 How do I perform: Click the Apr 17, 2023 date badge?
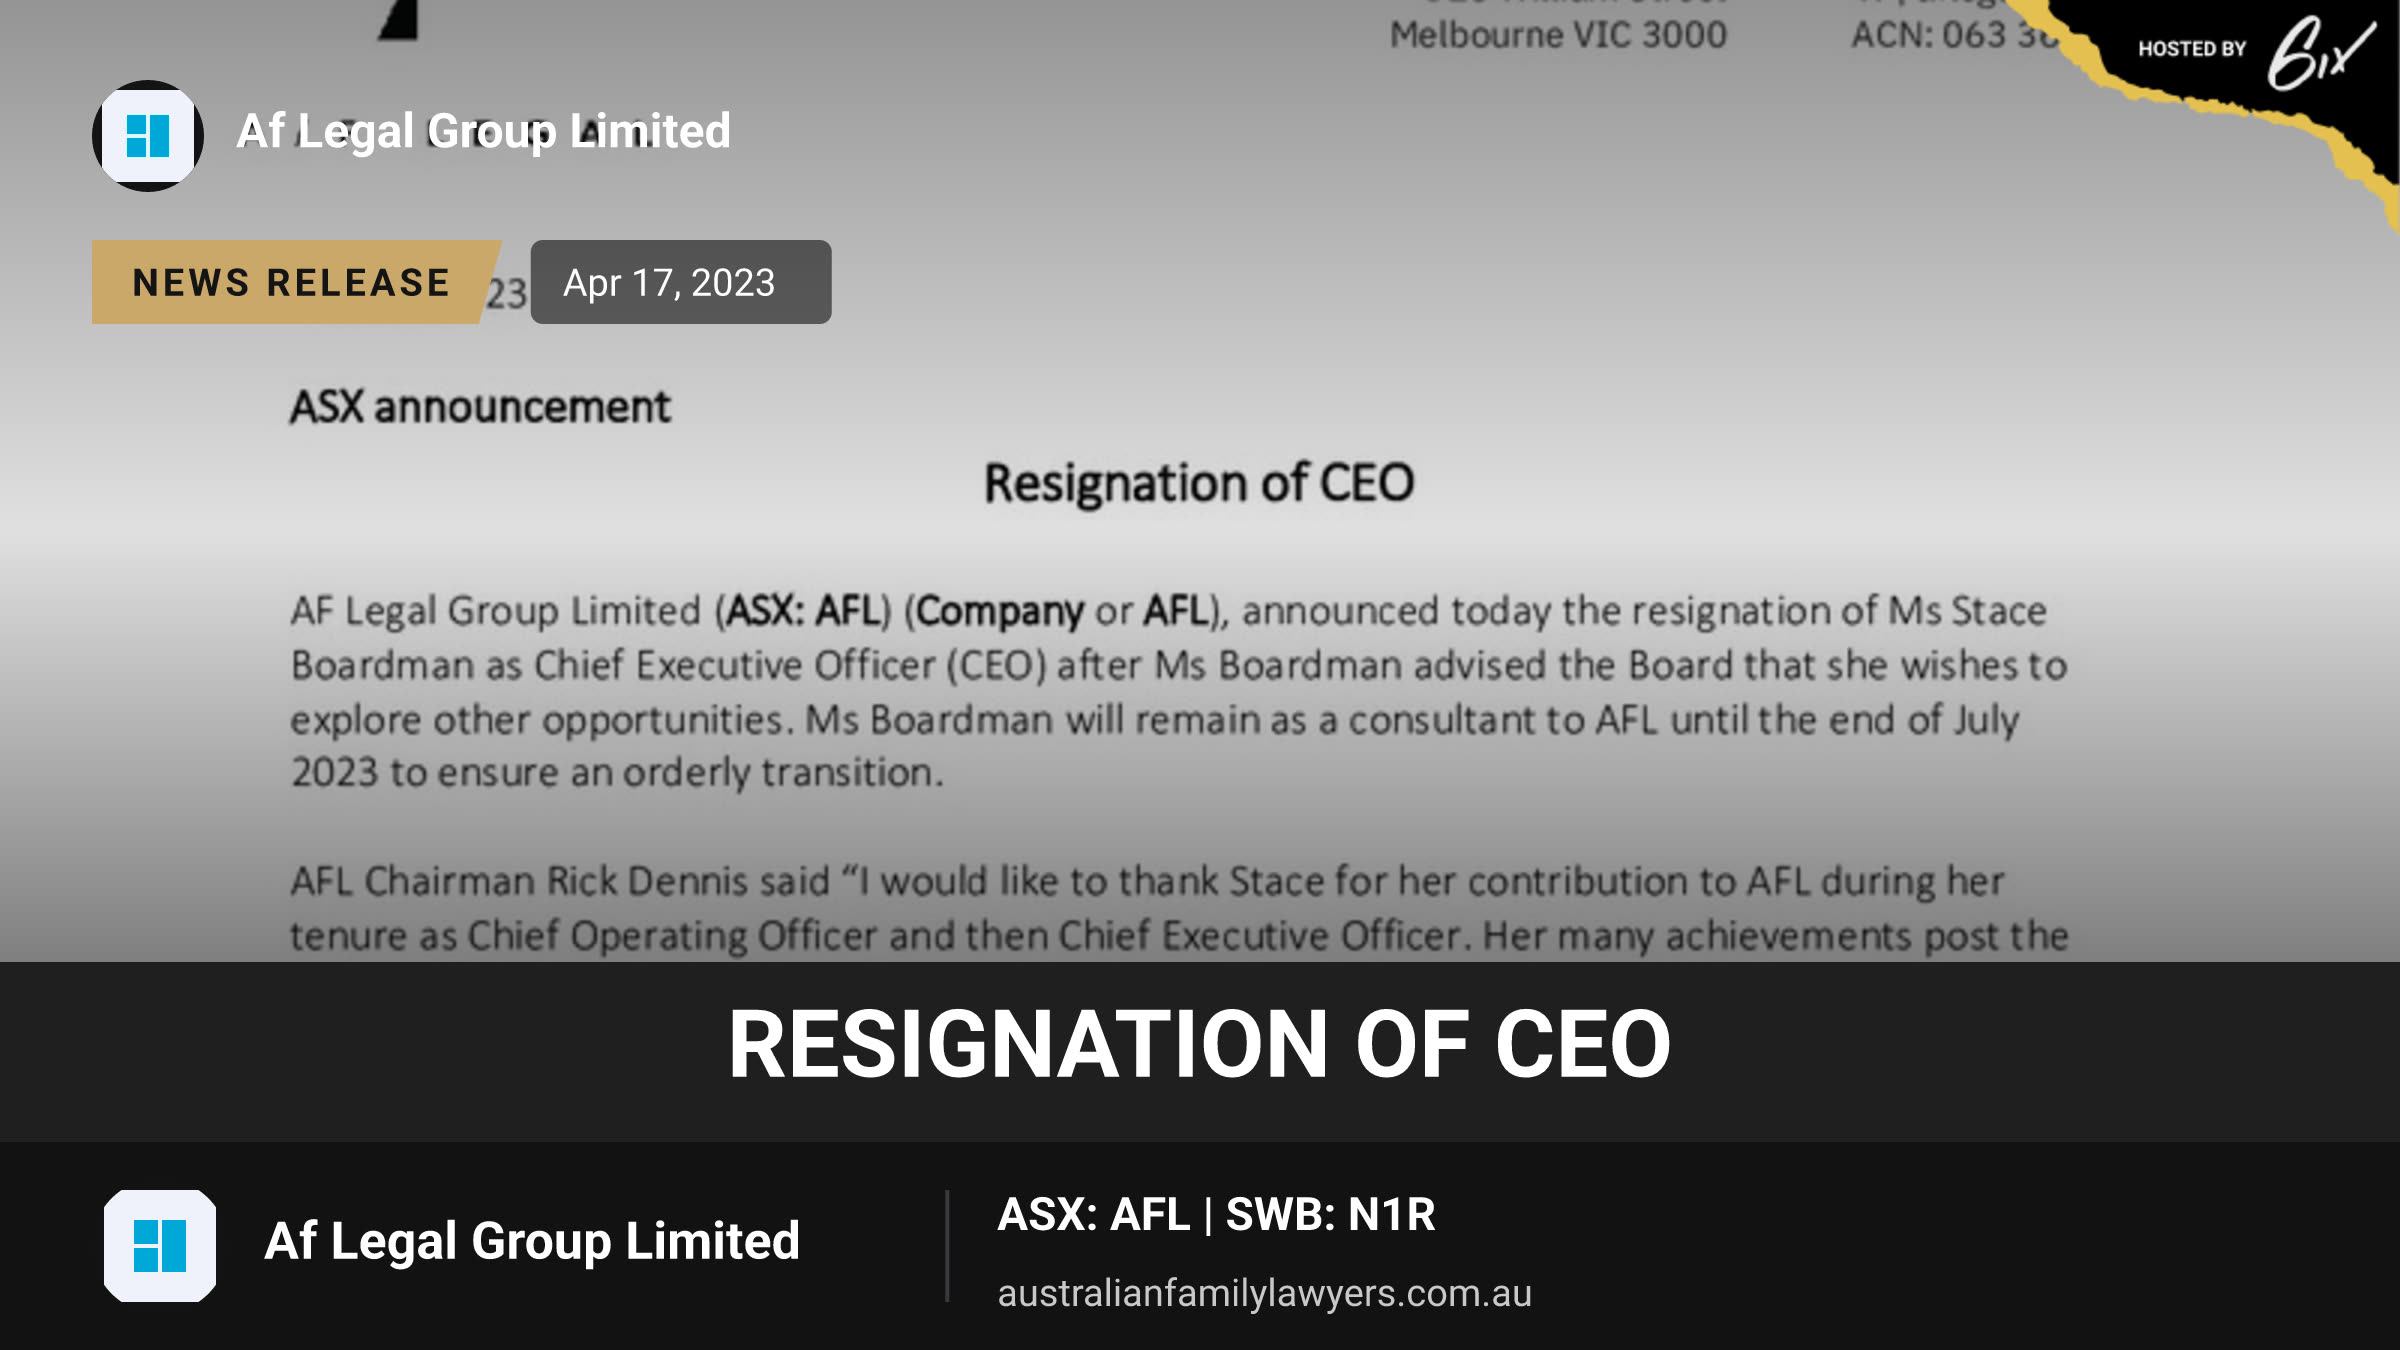(x=680, y=282)
